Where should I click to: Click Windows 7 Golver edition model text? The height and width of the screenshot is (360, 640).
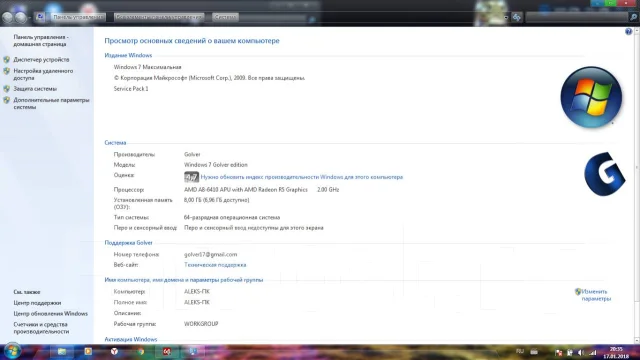tap(216, 165)
